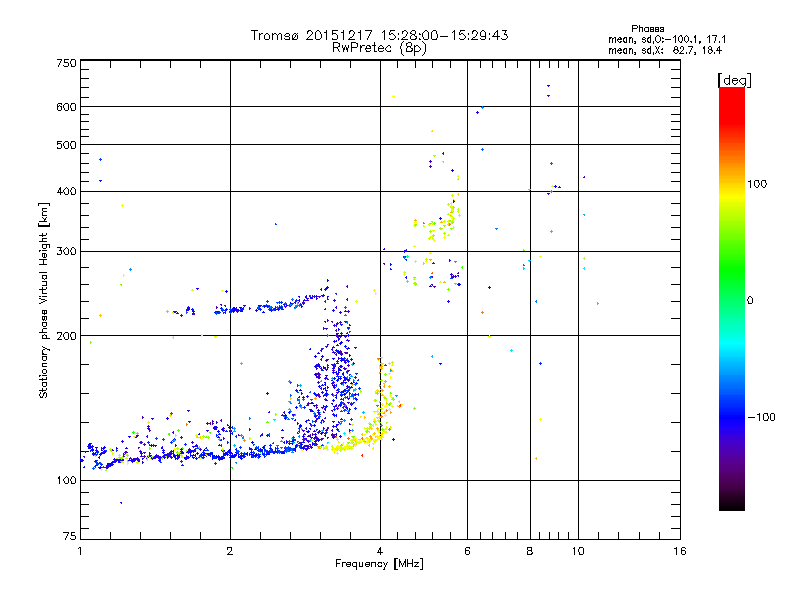Screen dimensions: 800x600
Task: Click the x-axis tick label '1'
Action: click(80, 551)
